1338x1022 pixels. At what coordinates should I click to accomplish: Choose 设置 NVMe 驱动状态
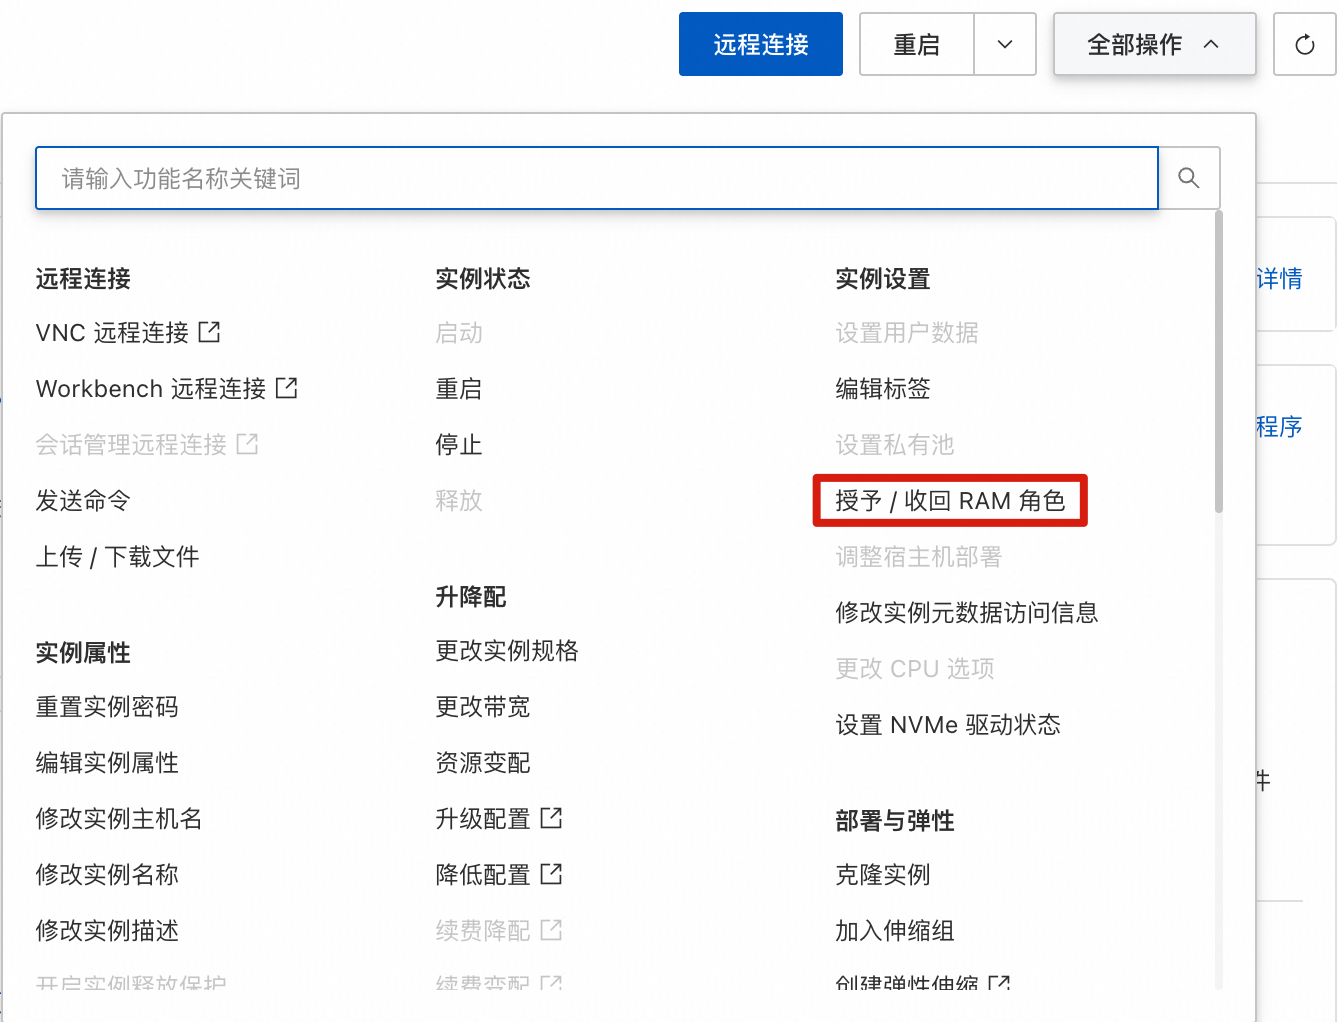[x=948, y=724]
